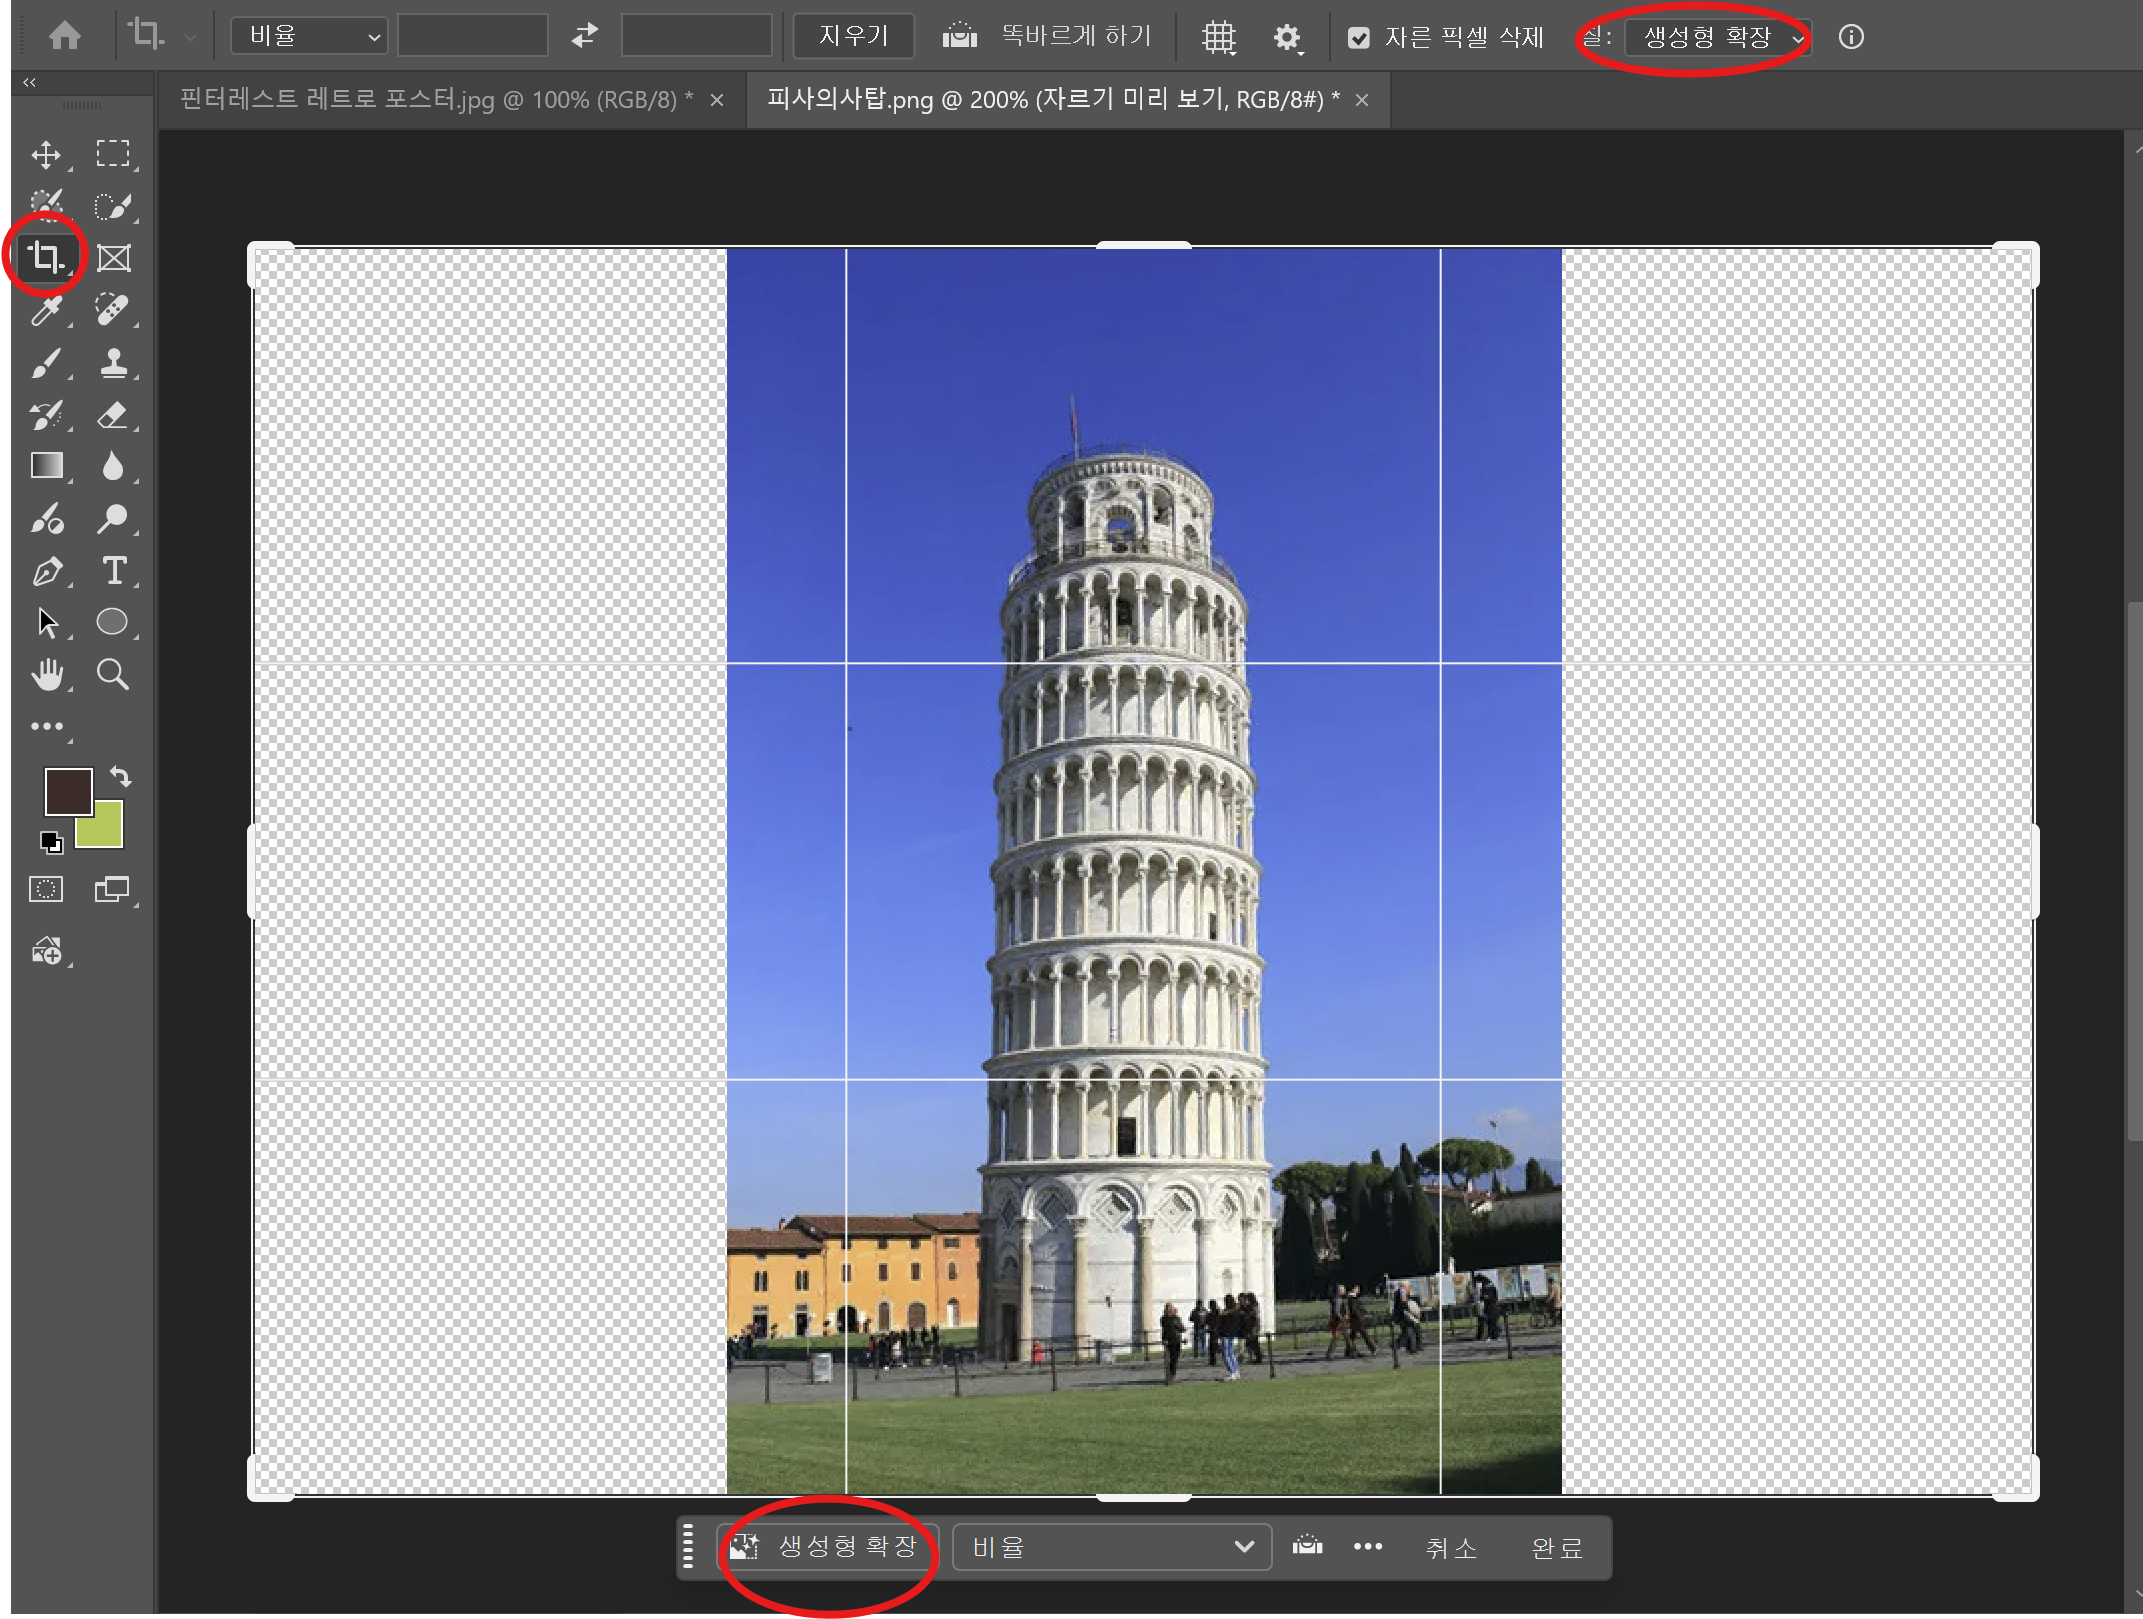
Task: Open 비율 dropdown in options bar
Action: pyautogui.click(x=309, y=36)
